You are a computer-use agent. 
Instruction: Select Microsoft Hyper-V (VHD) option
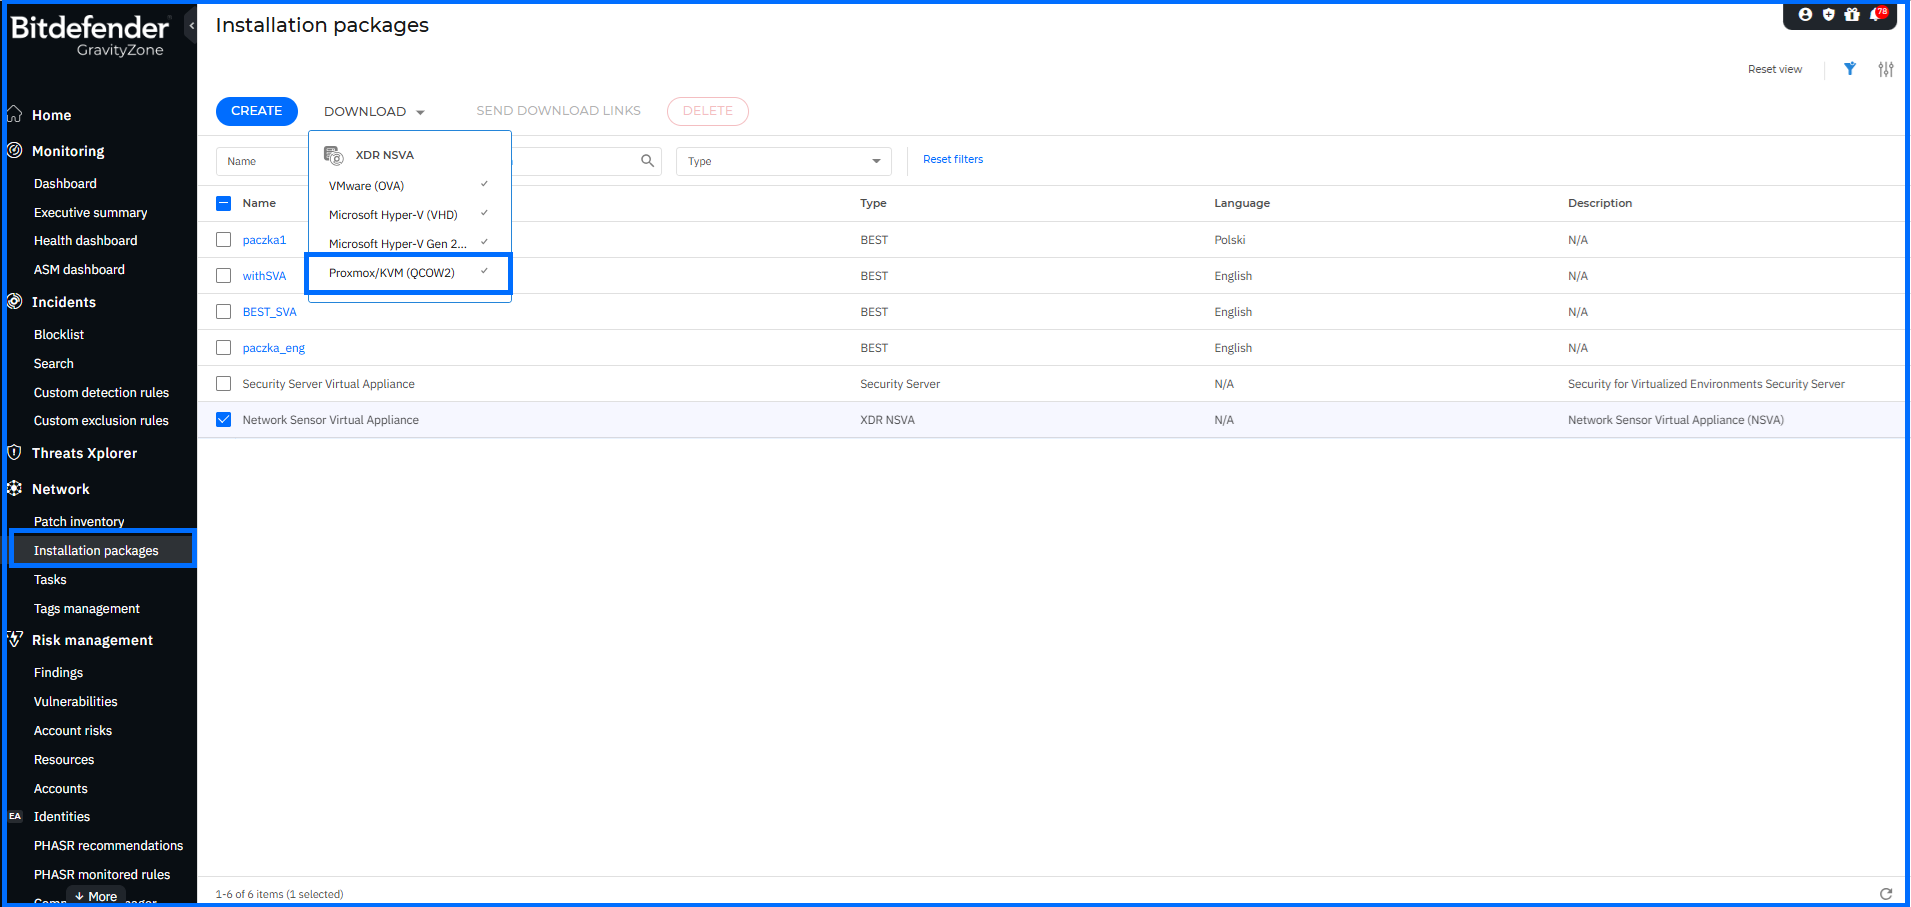pyautogui.click(x=409, y=215)
